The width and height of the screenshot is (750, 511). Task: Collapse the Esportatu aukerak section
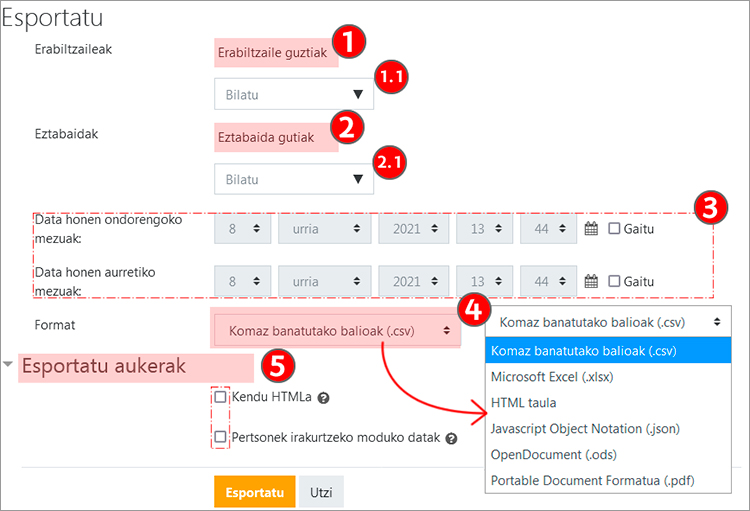coord(9,365)
